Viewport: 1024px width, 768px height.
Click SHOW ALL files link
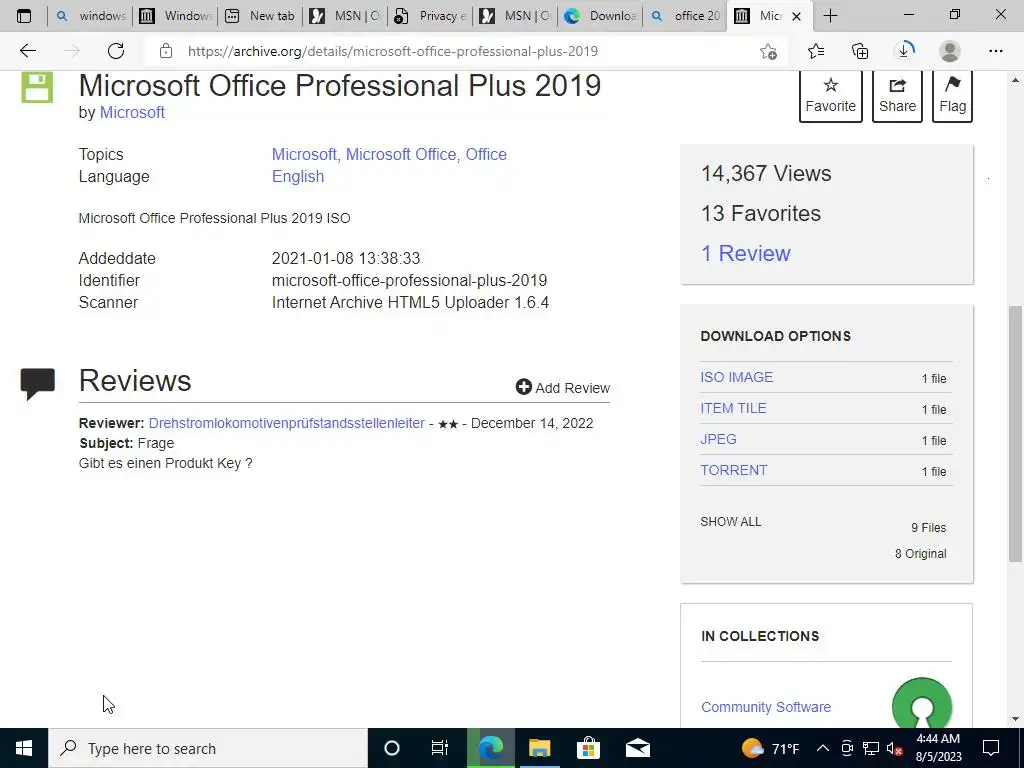click(x=731, y=522)
